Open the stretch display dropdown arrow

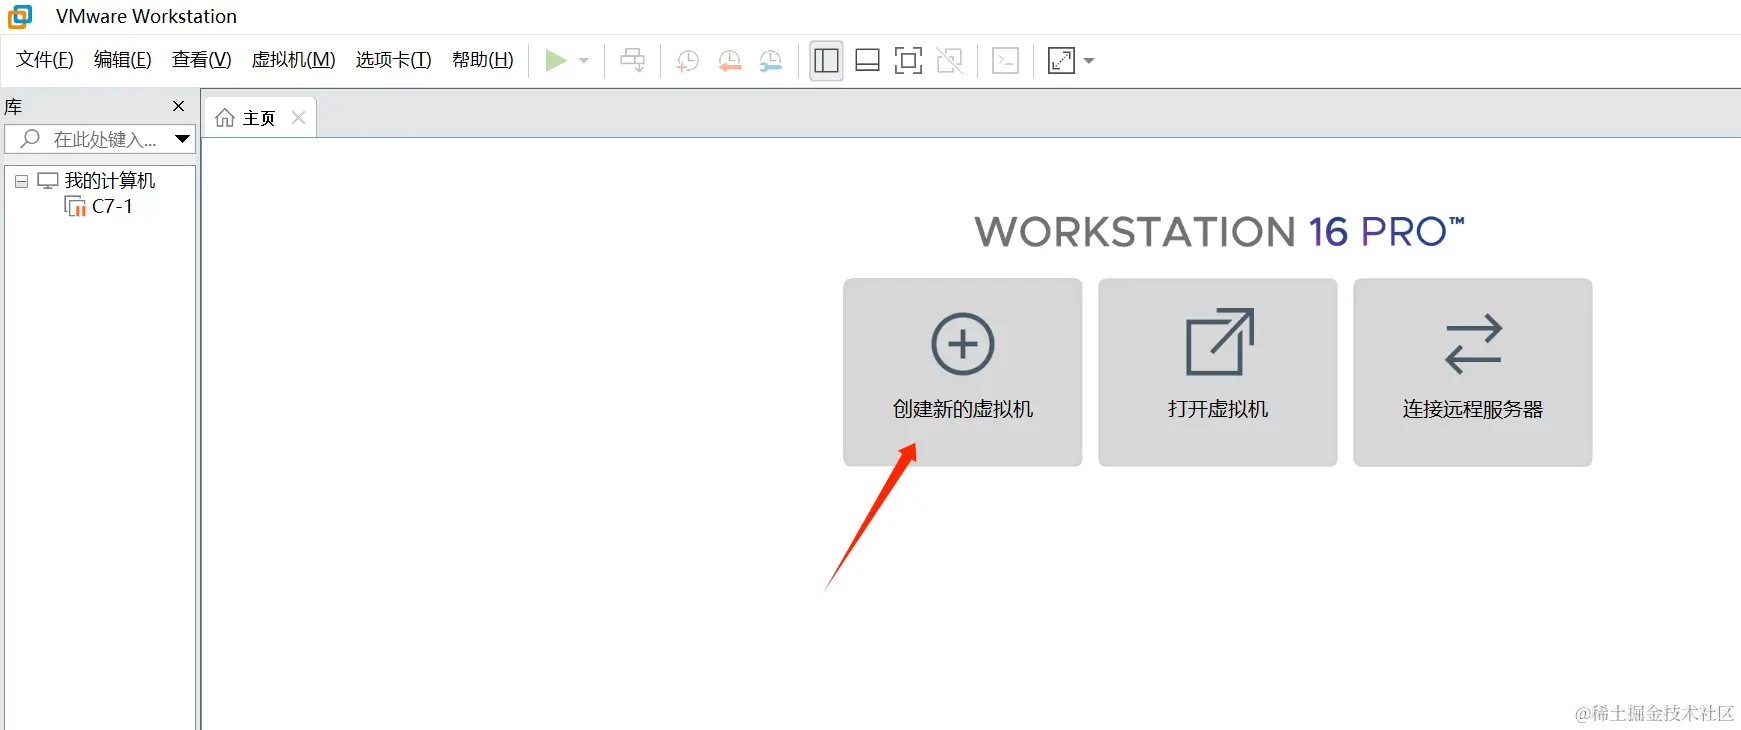point(1089,61)
